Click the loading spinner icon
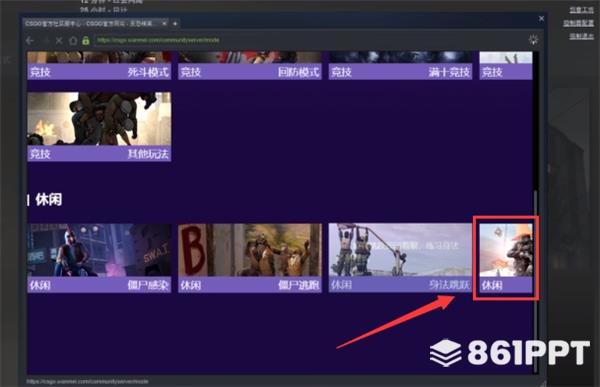 (533, 39)
